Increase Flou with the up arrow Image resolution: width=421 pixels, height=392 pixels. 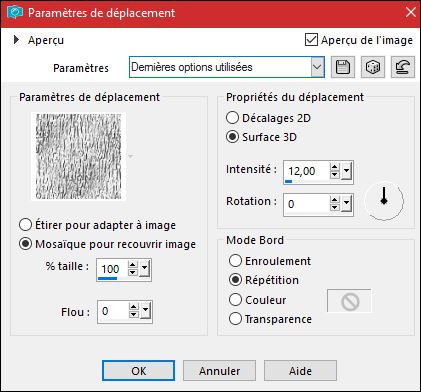(134, 307)
